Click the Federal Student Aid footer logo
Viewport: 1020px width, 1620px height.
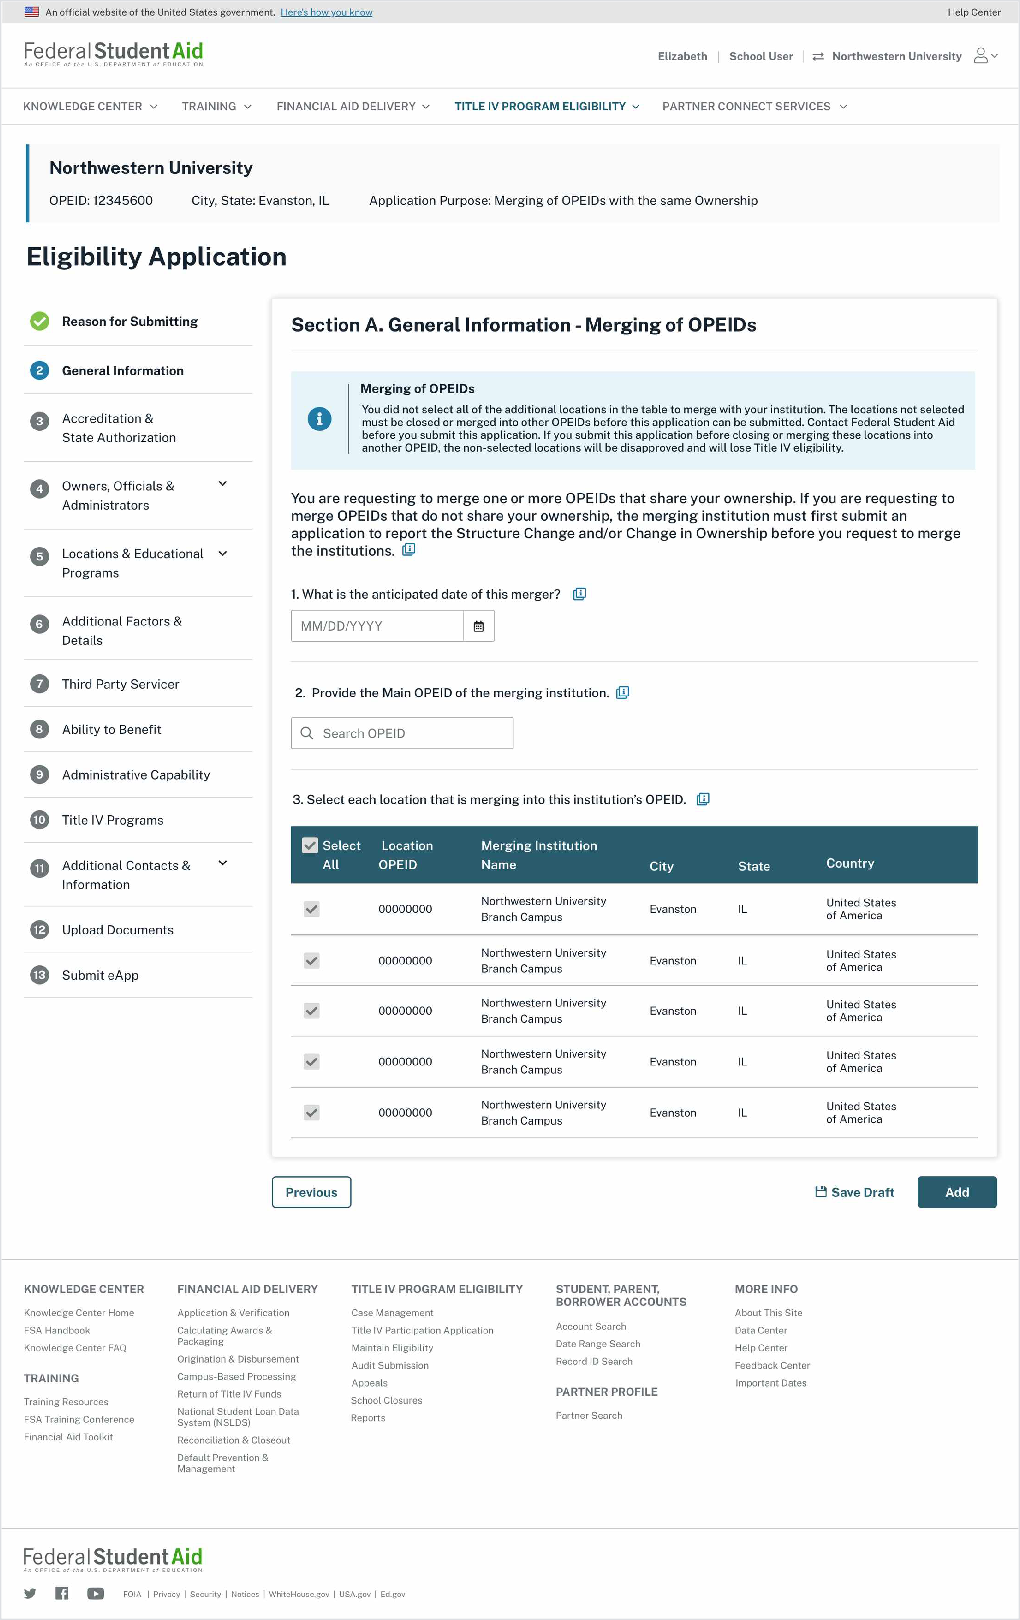[113, 1559]
